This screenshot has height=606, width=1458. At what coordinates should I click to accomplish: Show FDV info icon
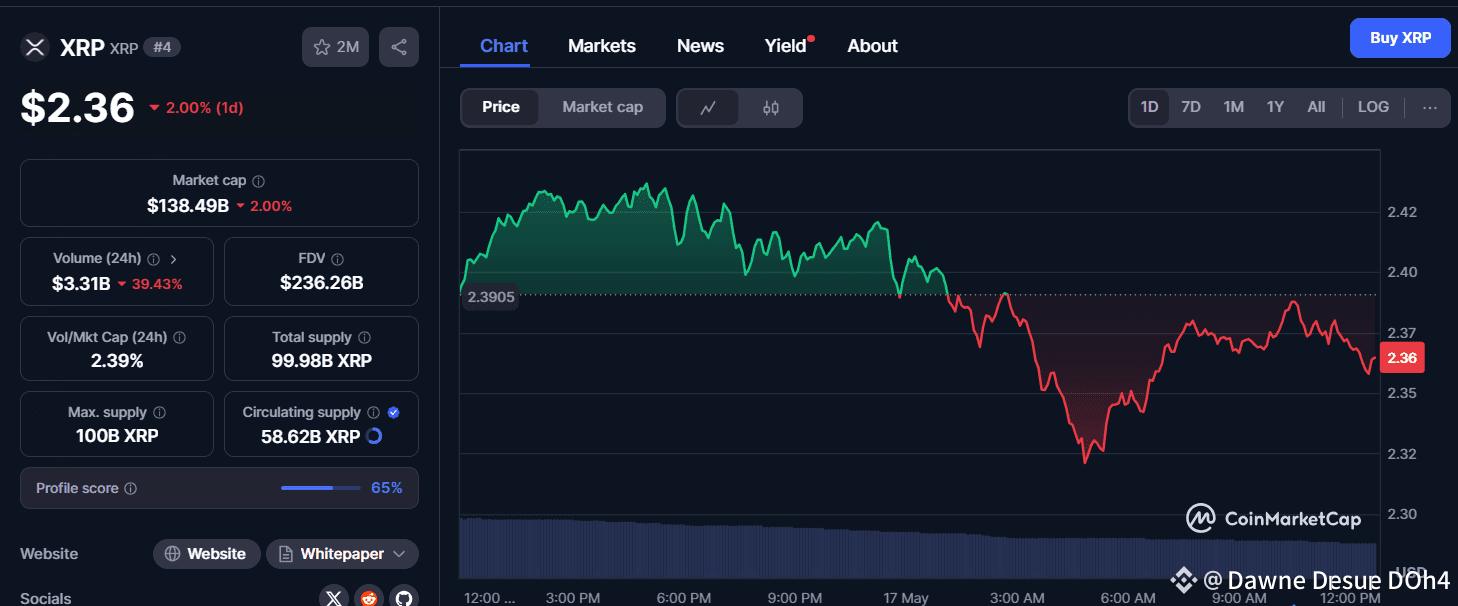pyautogui.click(x=337, y=258)
